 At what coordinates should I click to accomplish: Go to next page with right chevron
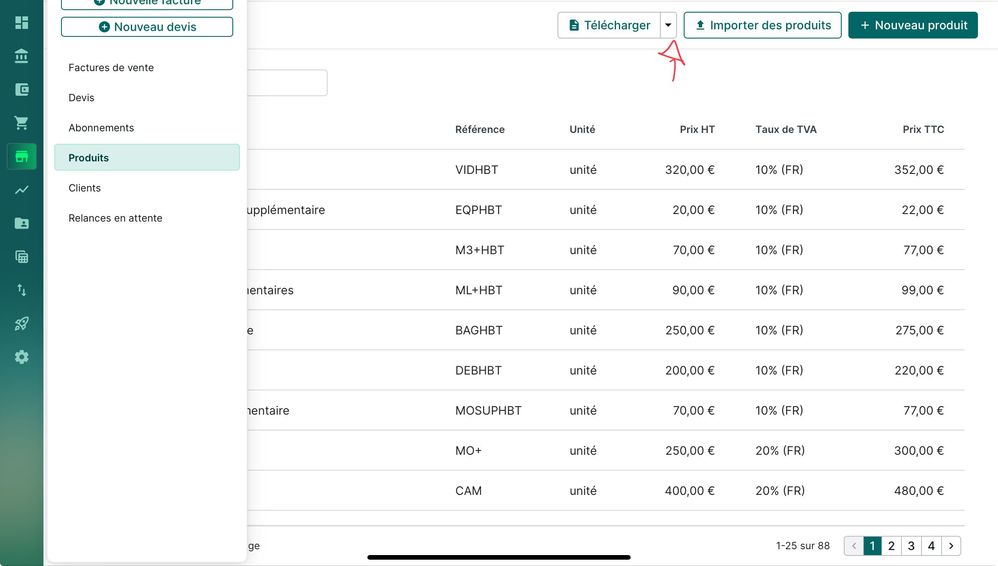[951, 546]
